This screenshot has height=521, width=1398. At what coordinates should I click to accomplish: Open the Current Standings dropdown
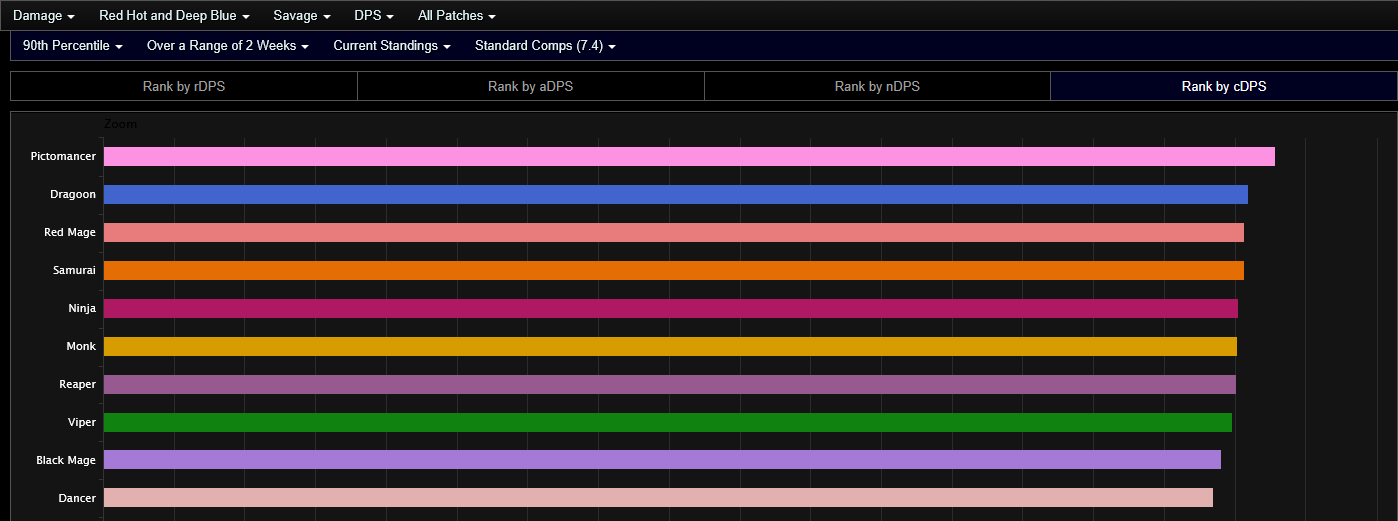coord(392,46)
